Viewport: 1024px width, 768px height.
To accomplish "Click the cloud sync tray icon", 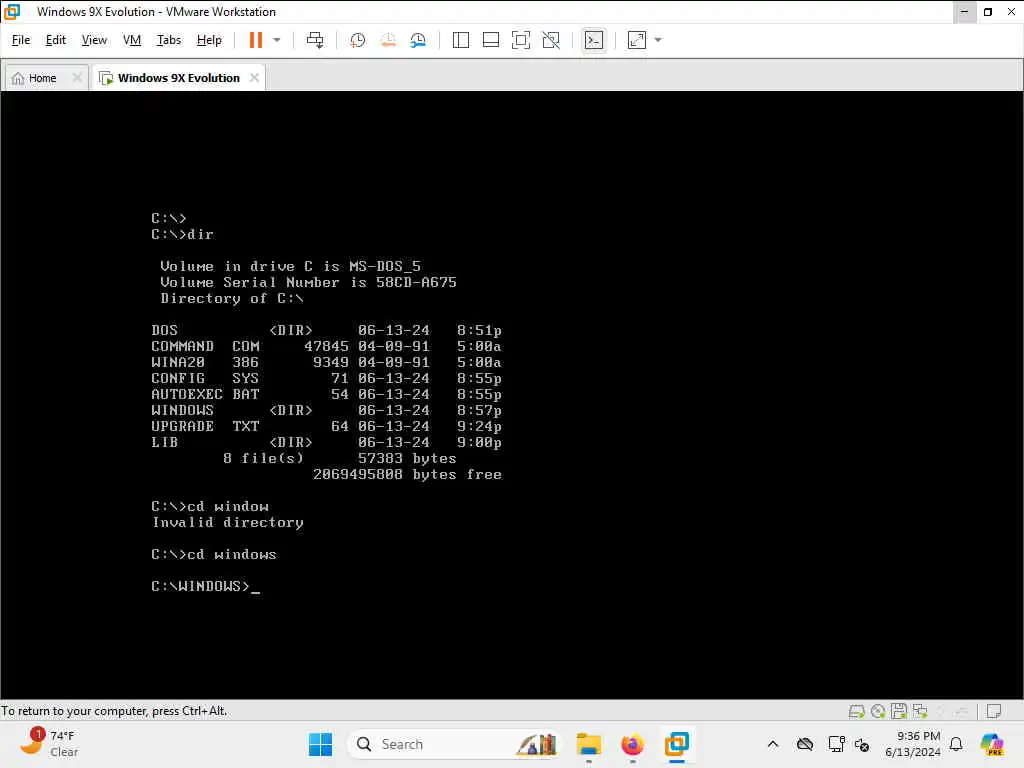I will (x=805, y=744).
